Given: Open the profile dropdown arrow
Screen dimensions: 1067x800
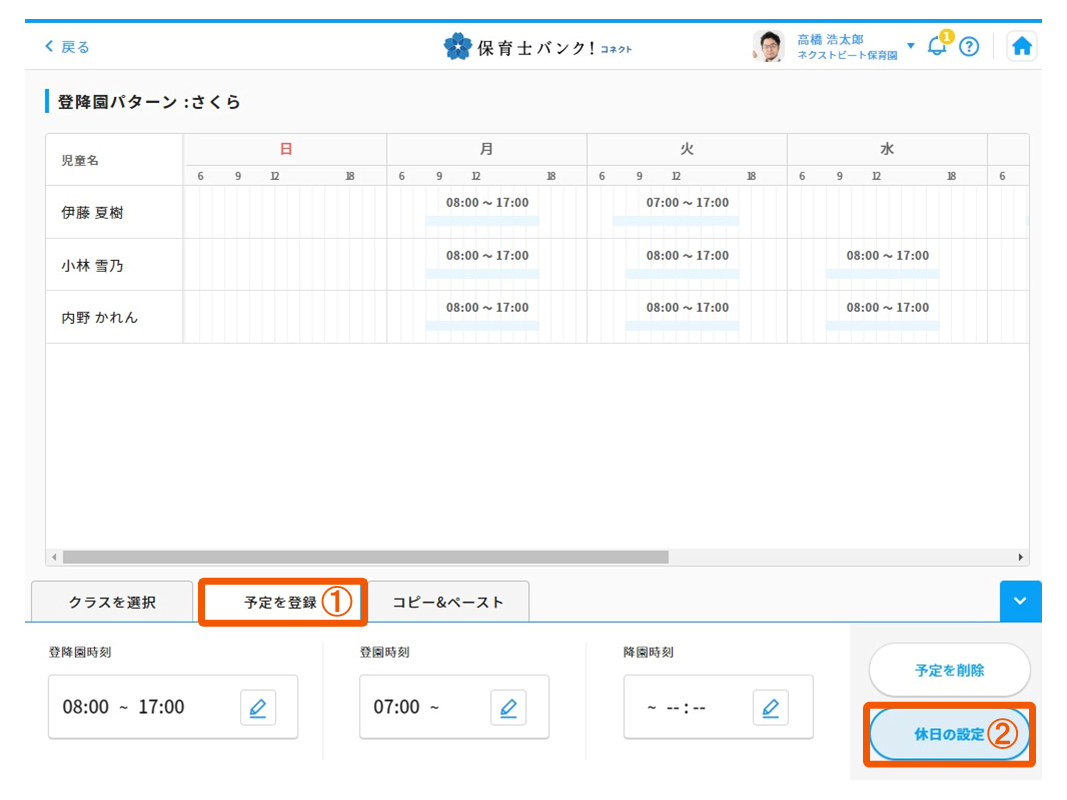Looking at the screenshot, I should pyautogui.click(x=910, y=46).
